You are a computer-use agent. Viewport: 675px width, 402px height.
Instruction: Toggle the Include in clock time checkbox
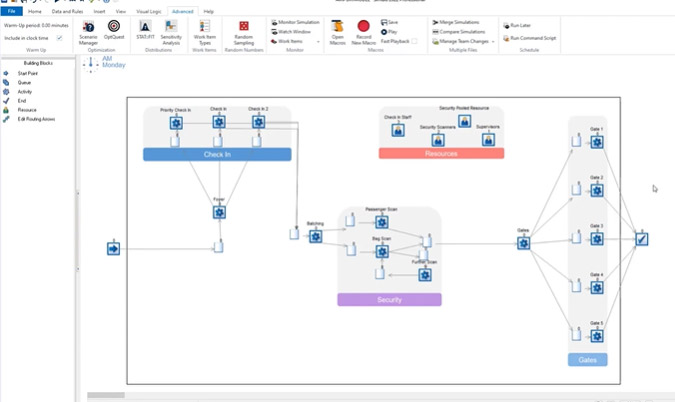pos(60,38)
